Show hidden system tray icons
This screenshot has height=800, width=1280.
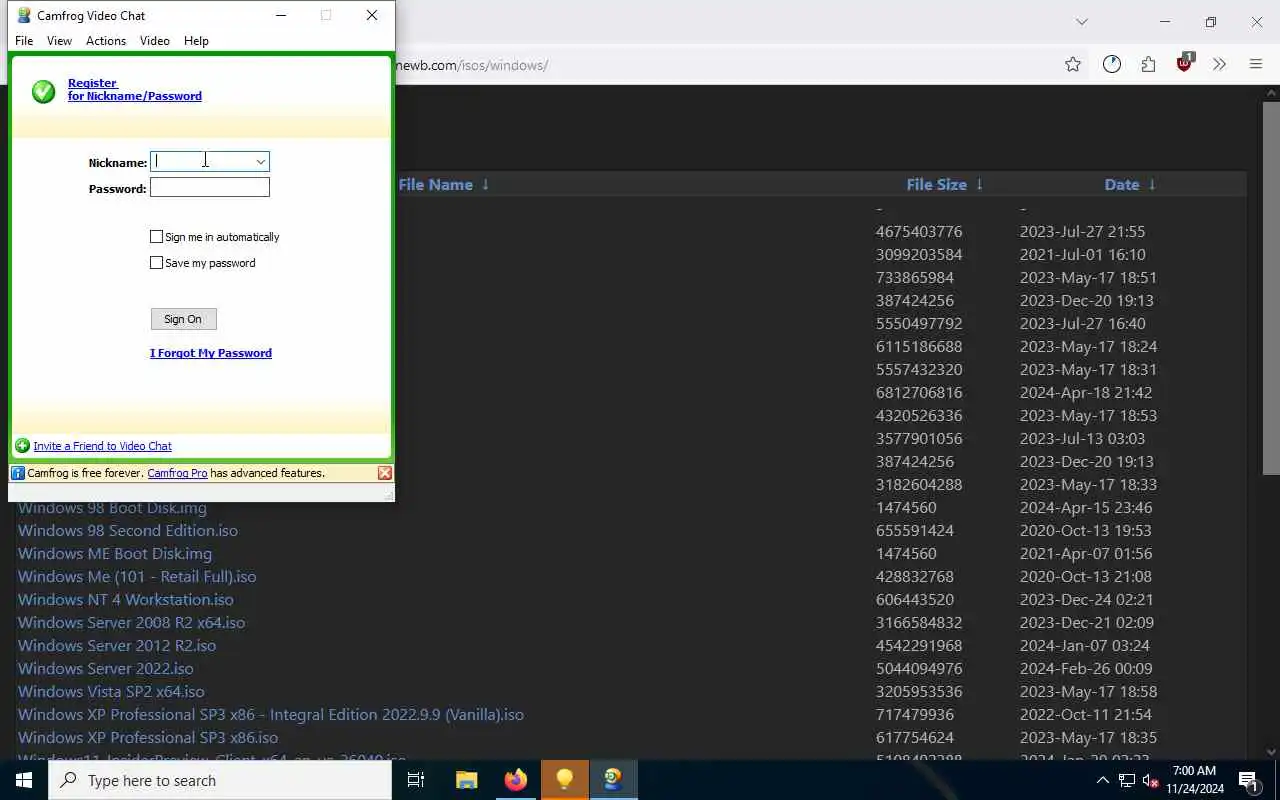(1103, 780)
